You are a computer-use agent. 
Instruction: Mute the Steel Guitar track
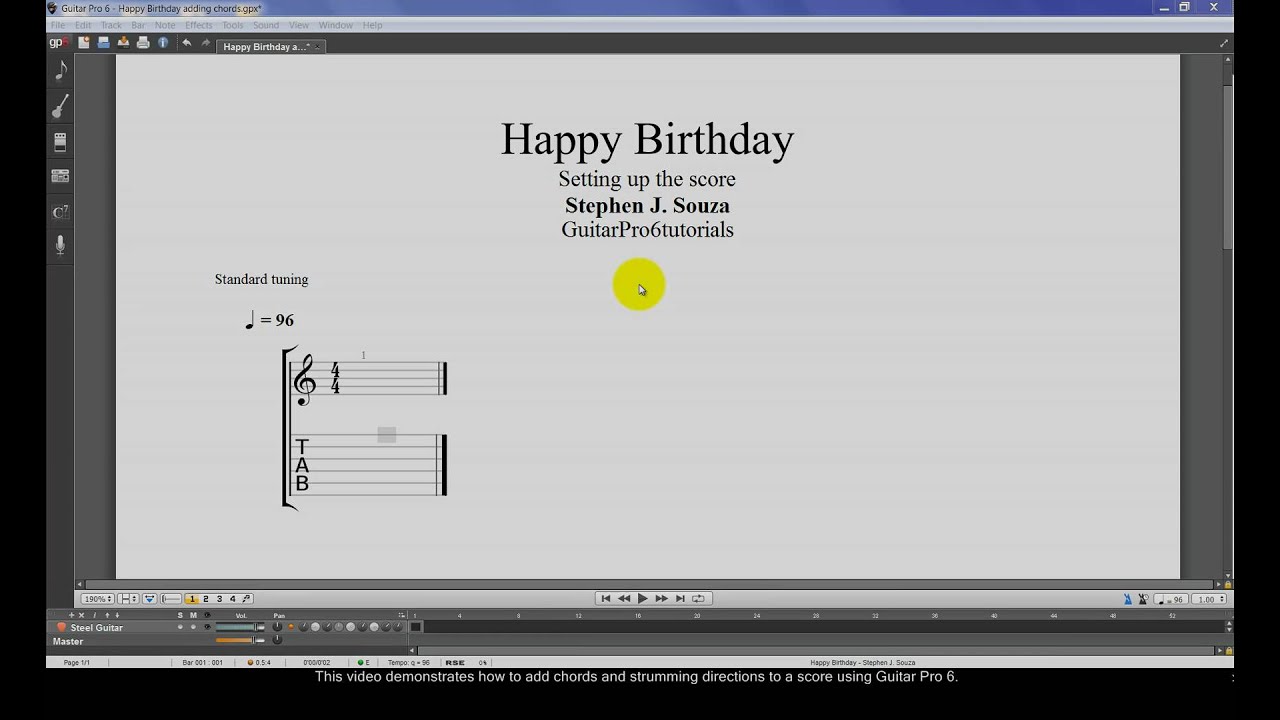point(193,627)
